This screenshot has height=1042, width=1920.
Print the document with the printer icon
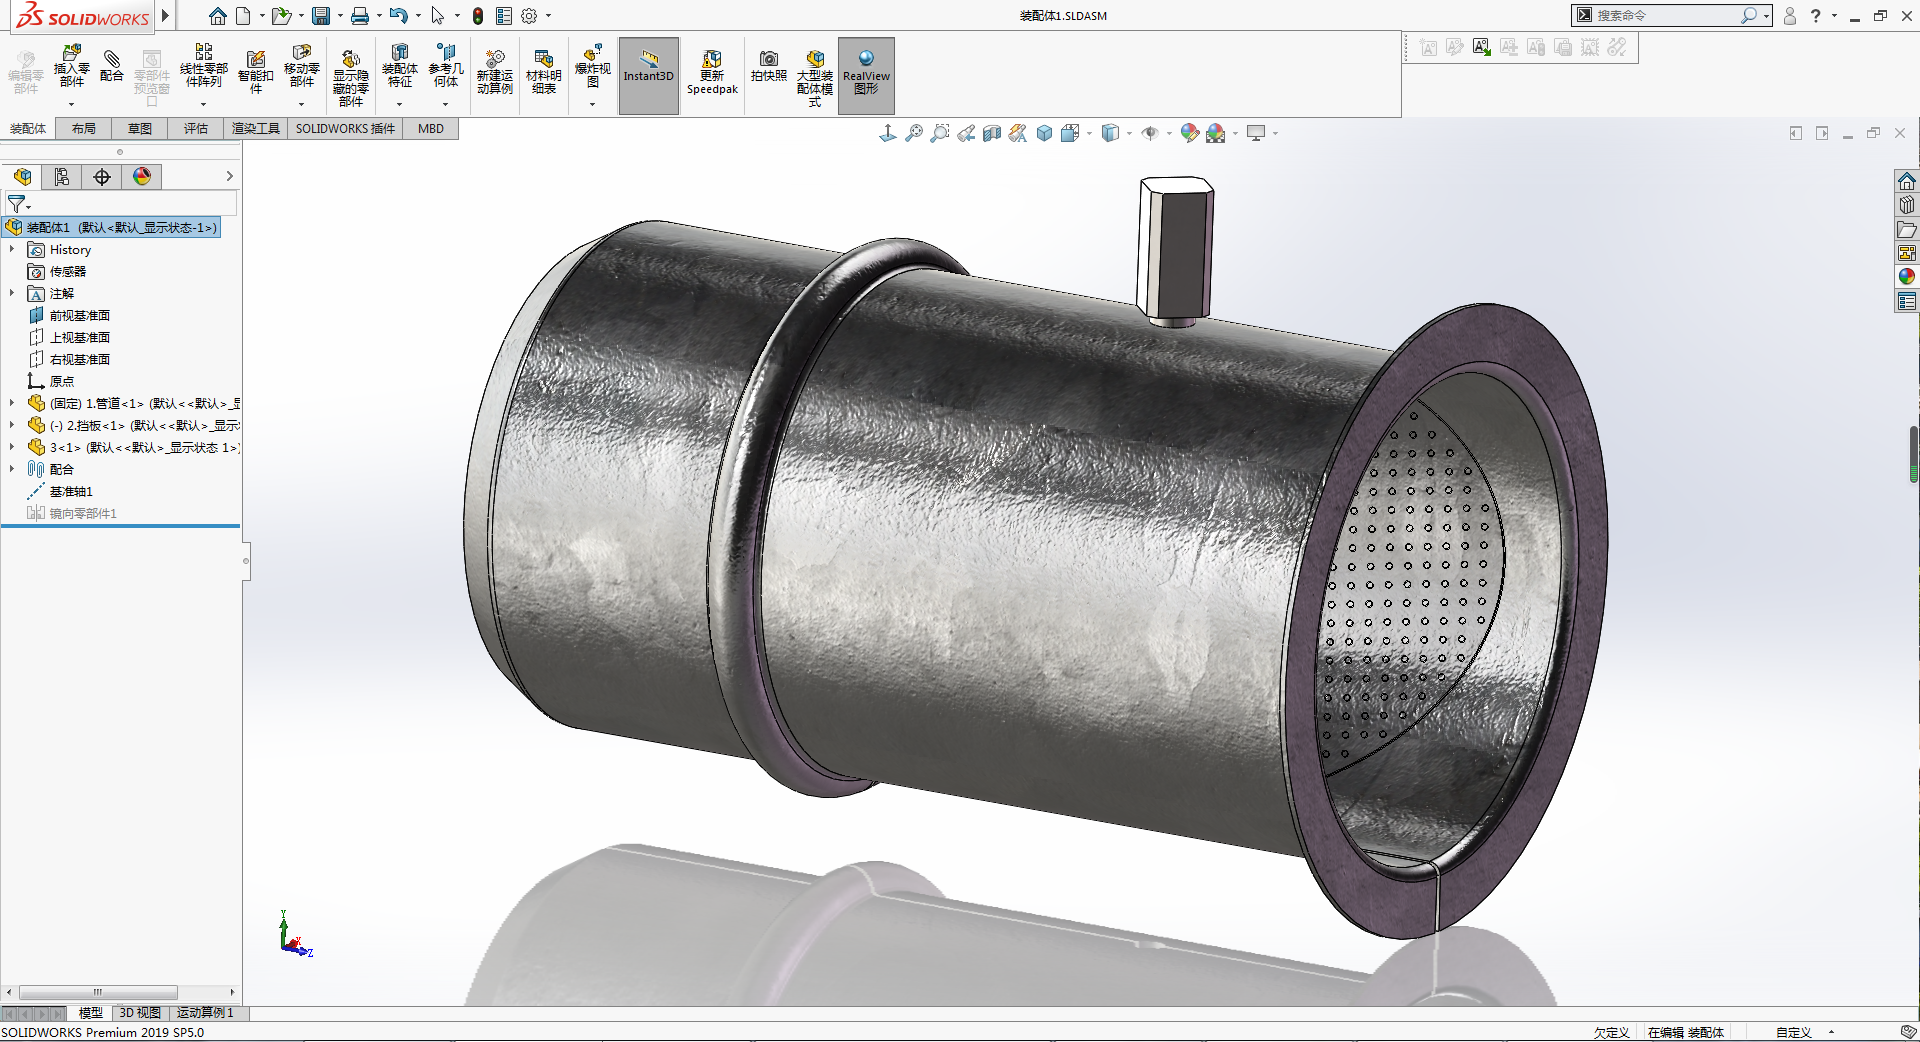pyautogui.click(x=360, y=16)
